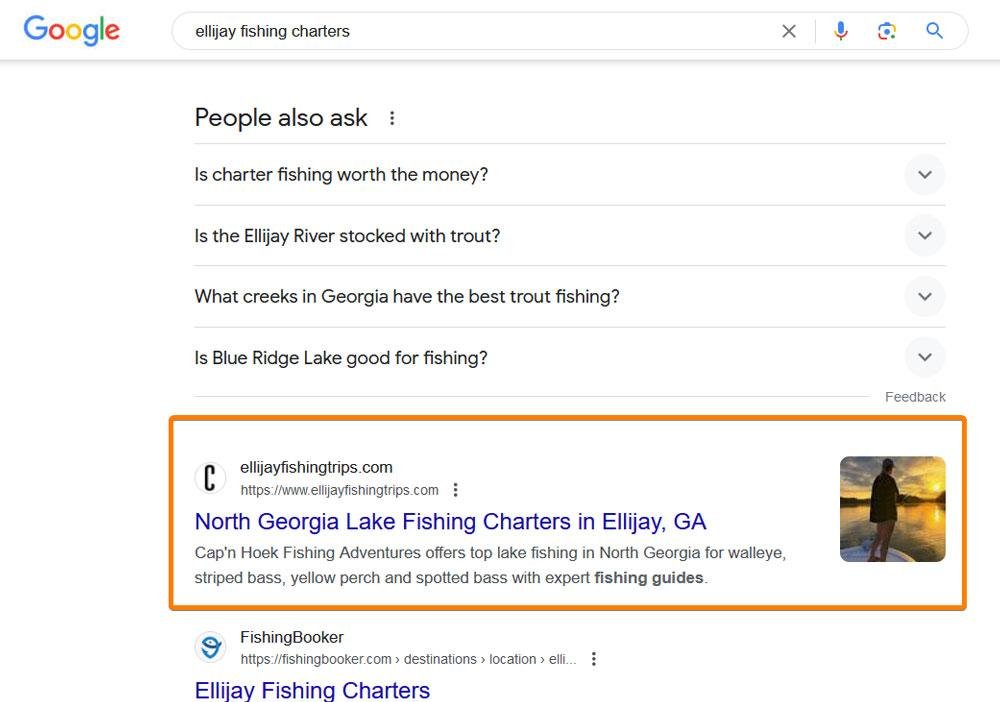The image size is (1000, 702).
Task: Click the FishingBooker site favicon
Action: [210, 647]
